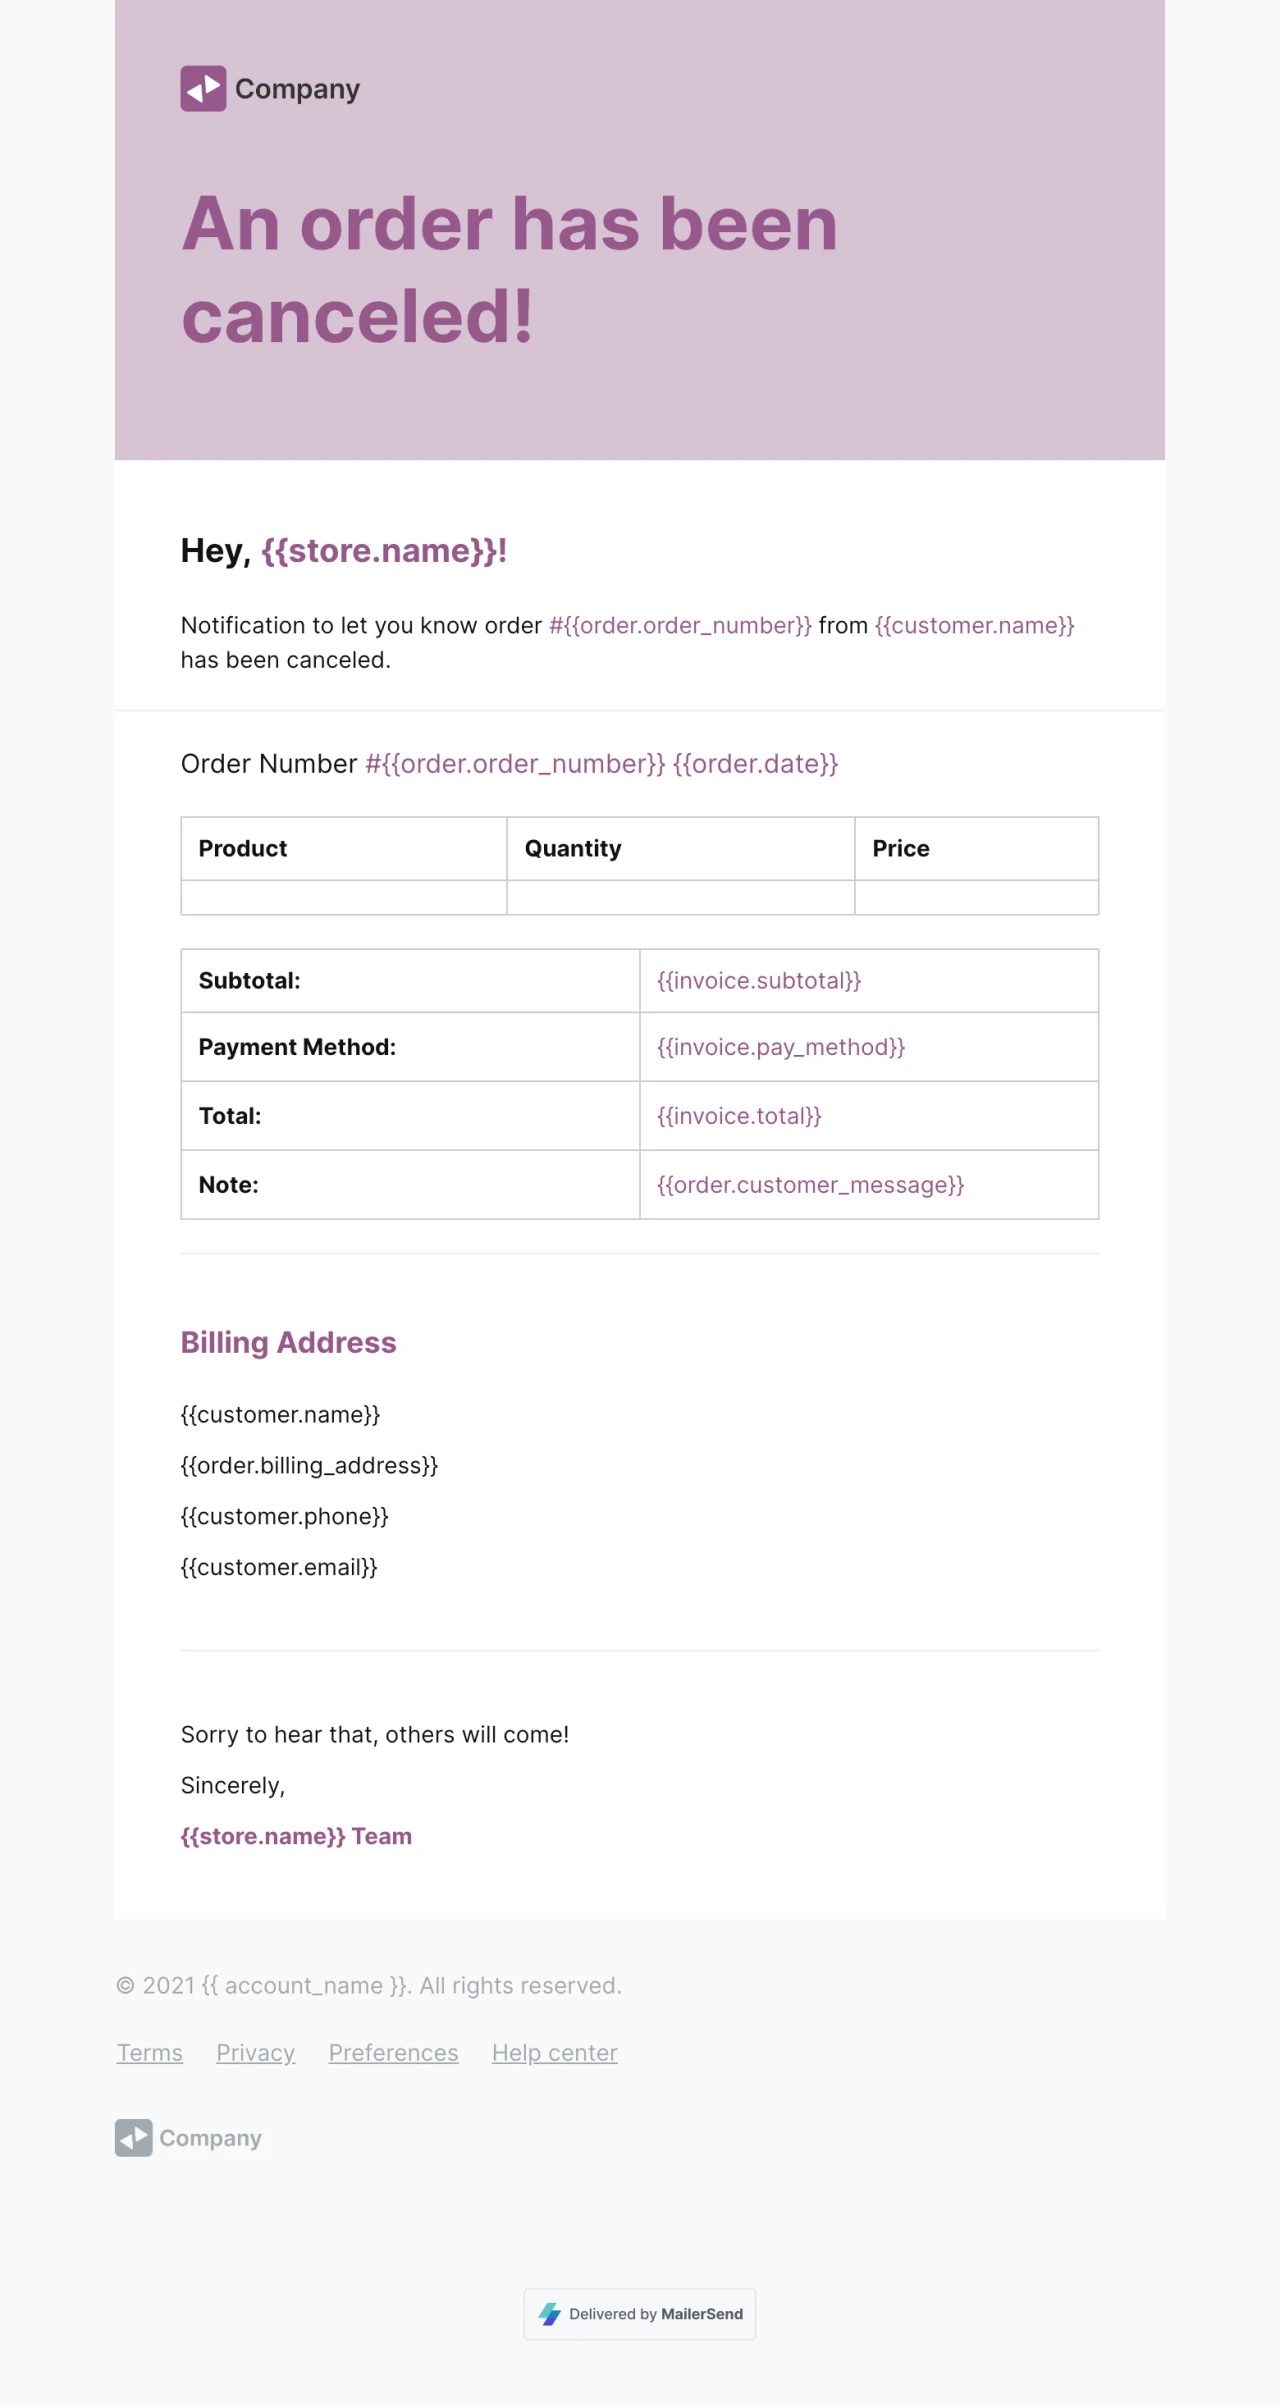Viewport: 1280px width, 2407px height.
Task: Open the Privacy link in footer
Action: click(x=256, y=2053)
